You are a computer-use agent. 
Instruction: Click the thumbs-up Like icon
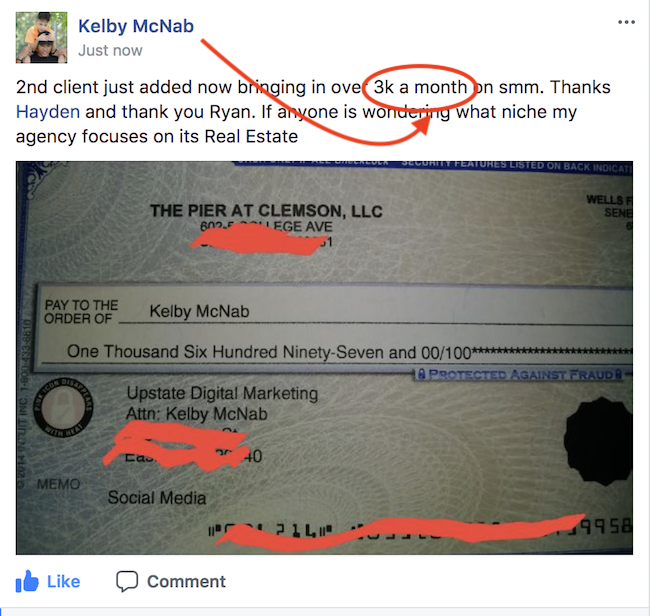click(27, 581)
